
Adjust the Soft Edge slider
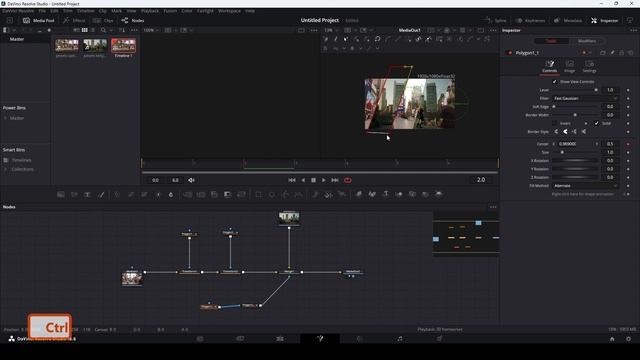576,107
